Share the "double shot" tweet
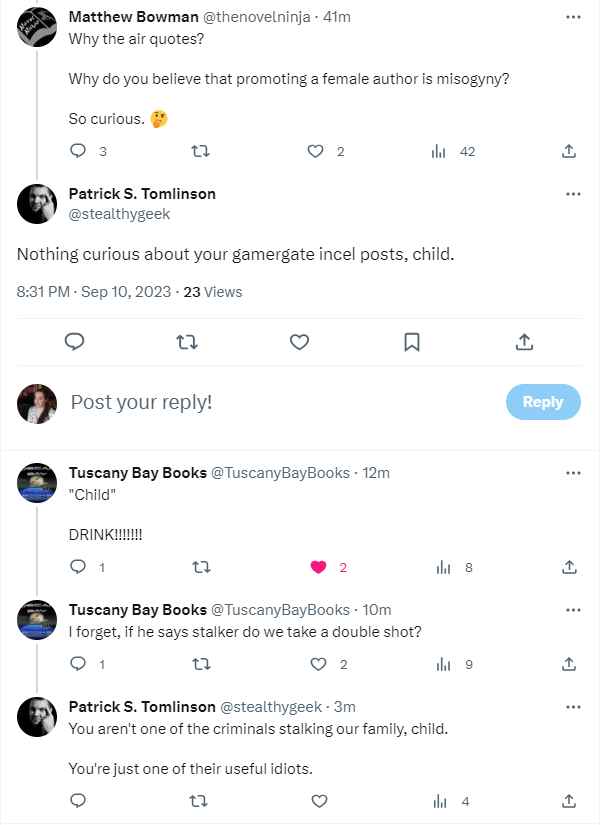The image size is (600, 825). coord(568,663)
